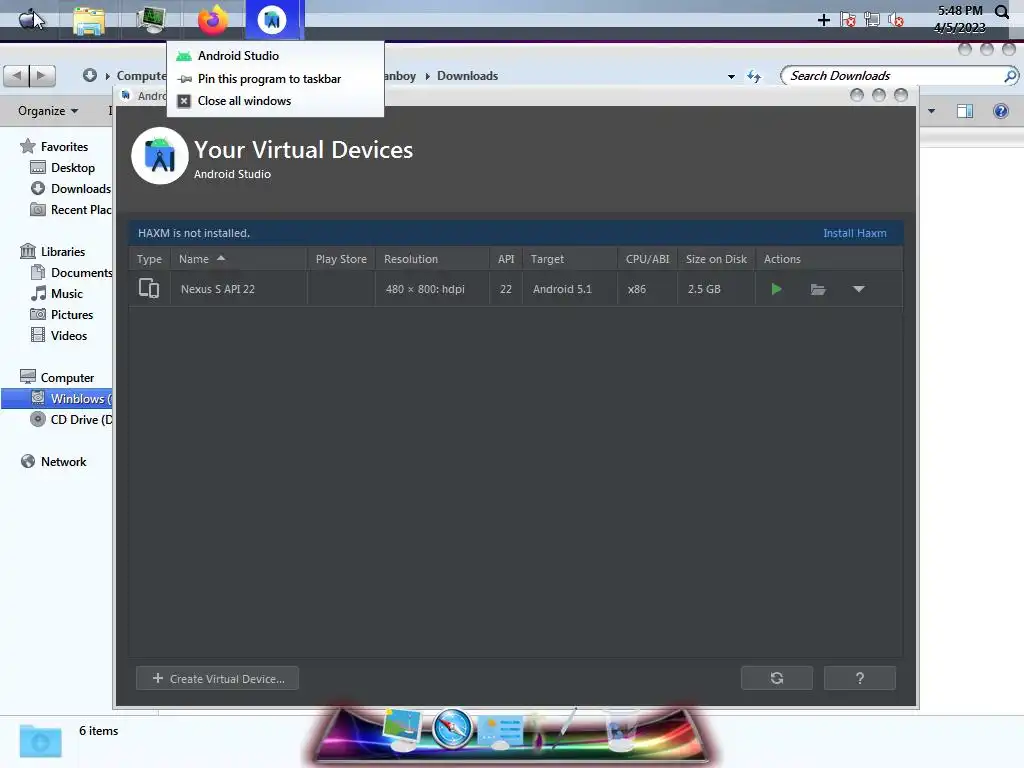Open Safari compass icon in dock
This screenshot has height=768, width=1024.
pos(453,727)
